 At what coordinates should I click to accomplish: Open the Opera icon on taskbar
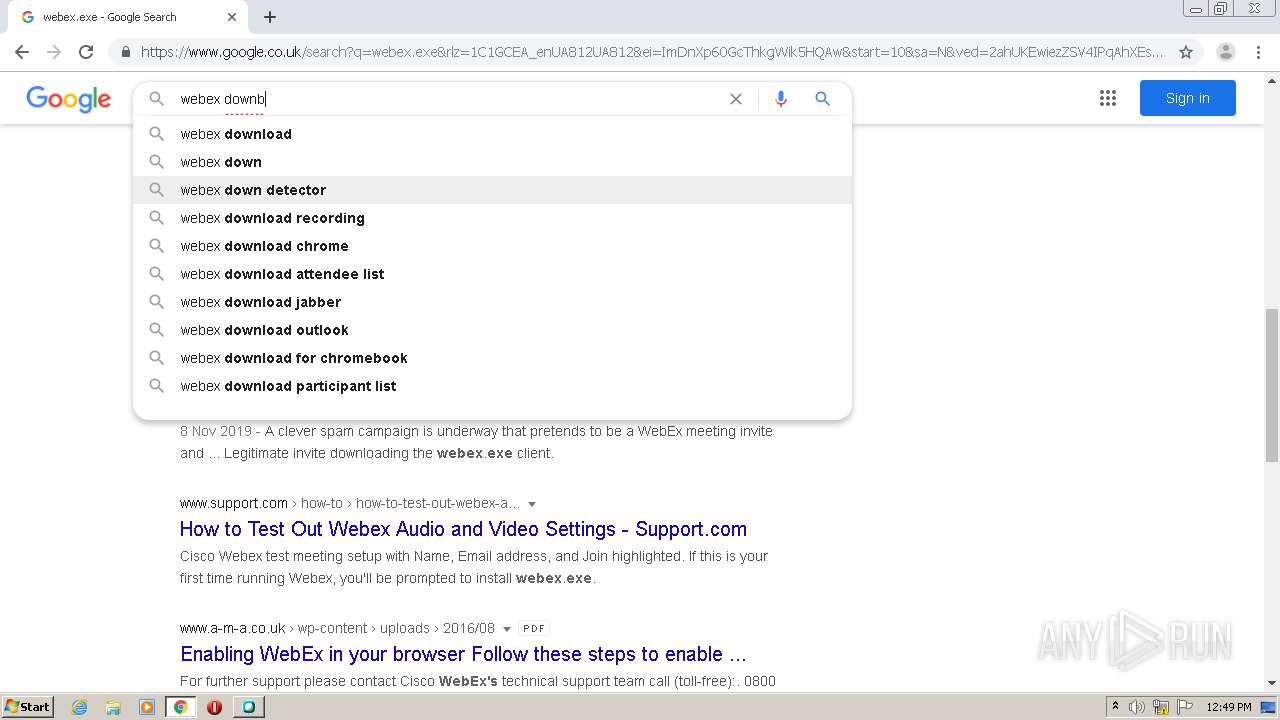214,707
